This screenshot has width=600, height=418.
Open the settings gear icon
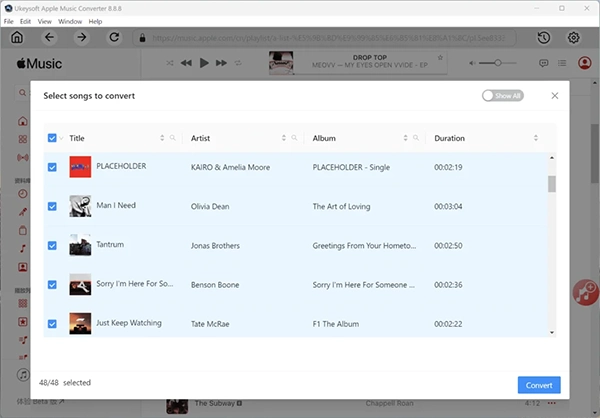coord(574,38)
